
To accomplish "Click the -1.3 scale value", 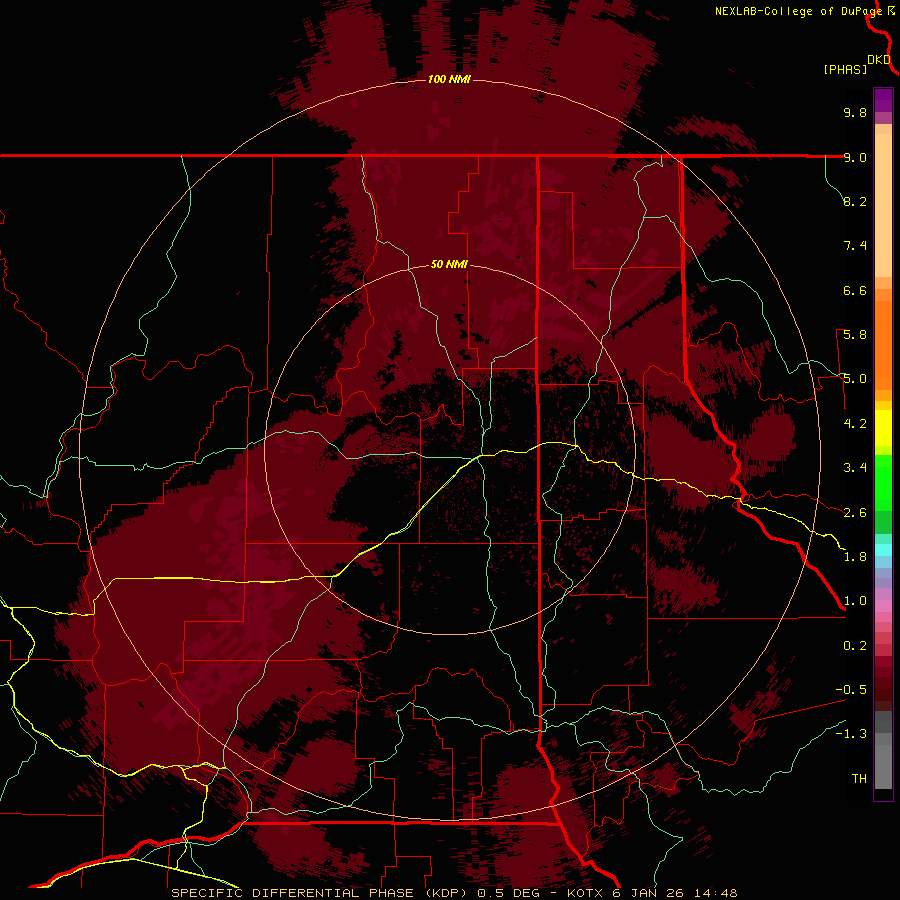I will click(851, 734).
